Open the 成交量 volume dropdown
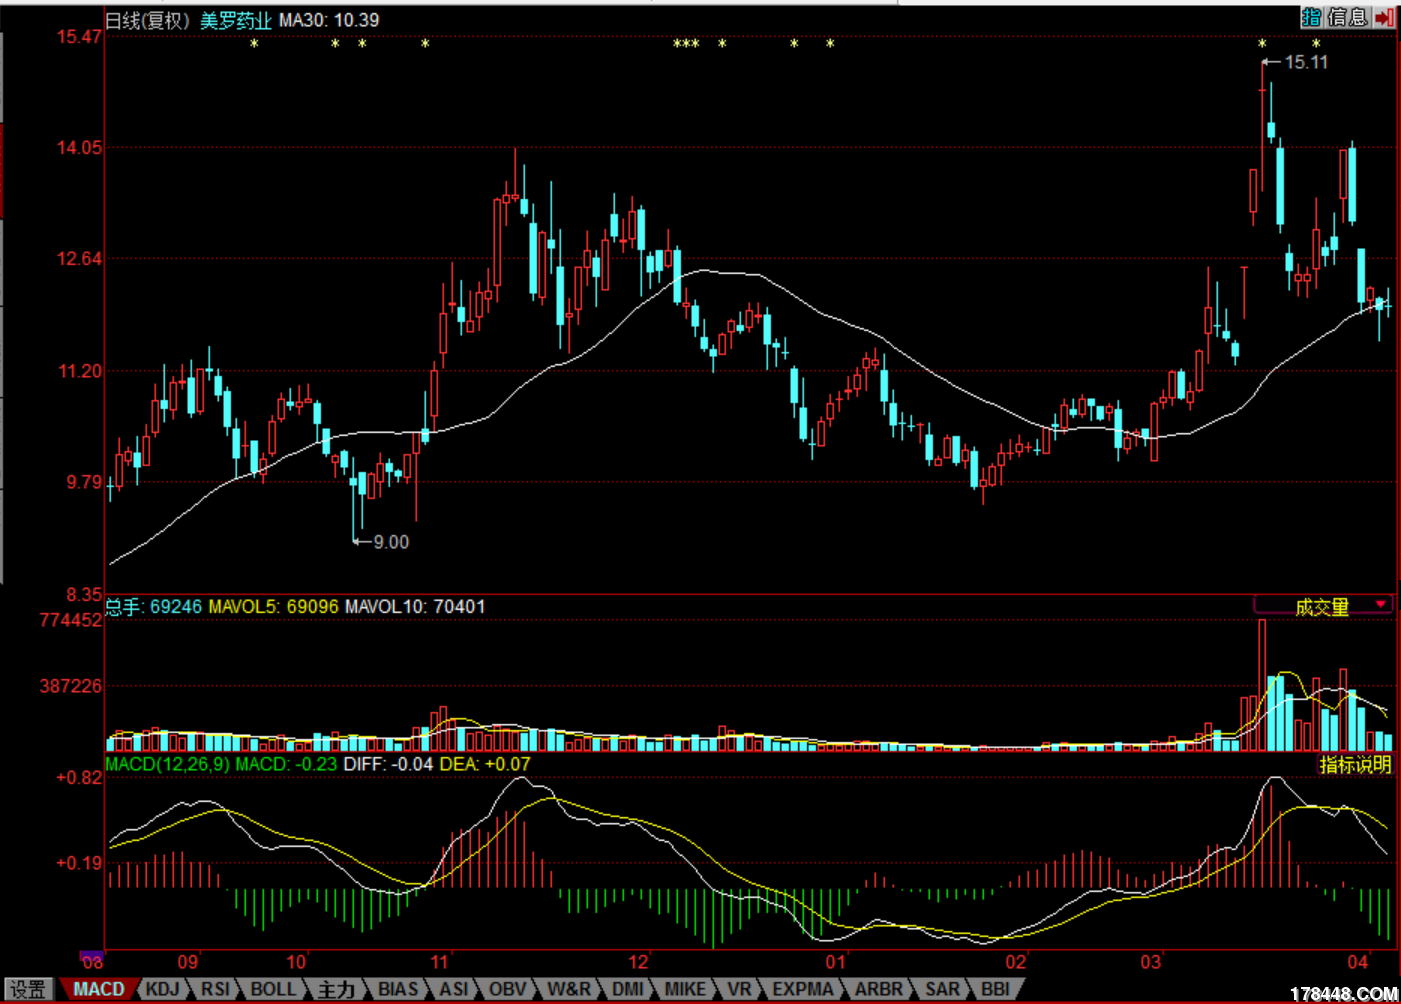Viewport: 1401px width, 1004px height. coord(1323,606)
